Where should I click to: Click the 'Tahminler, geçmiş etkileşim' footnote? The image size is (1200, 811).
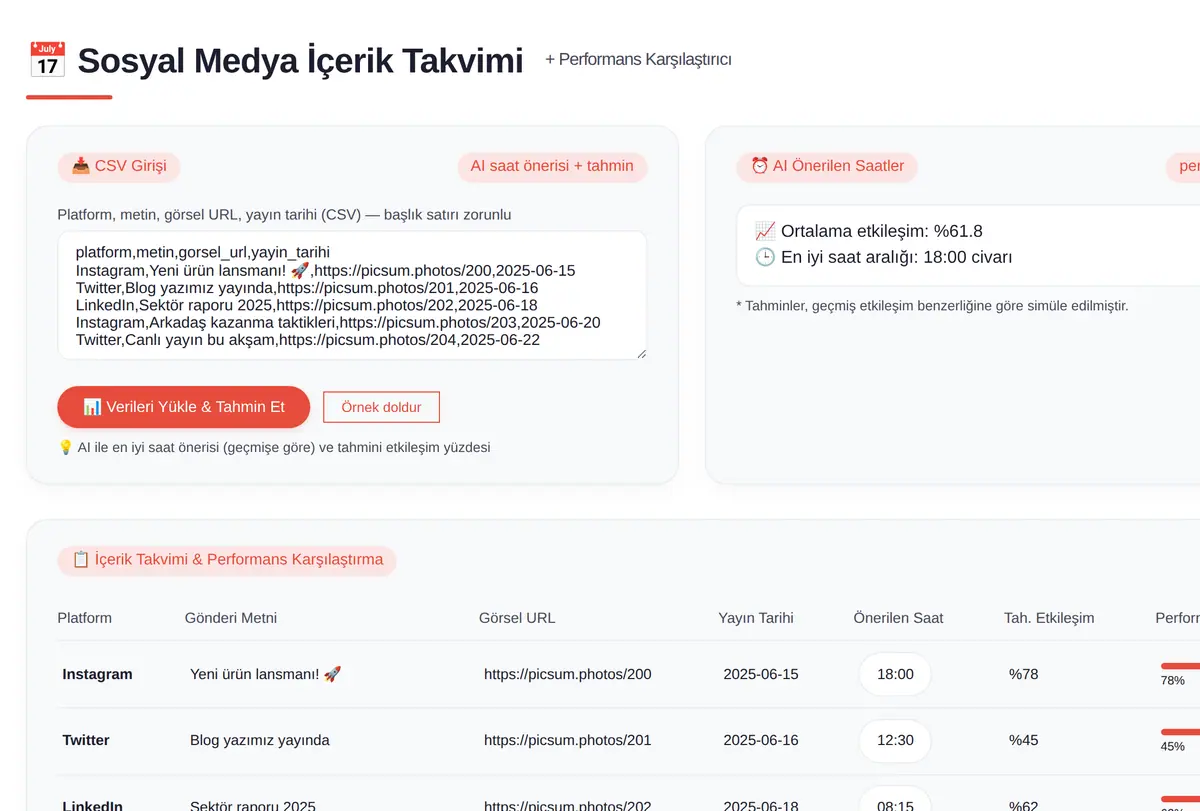[932, 305]
